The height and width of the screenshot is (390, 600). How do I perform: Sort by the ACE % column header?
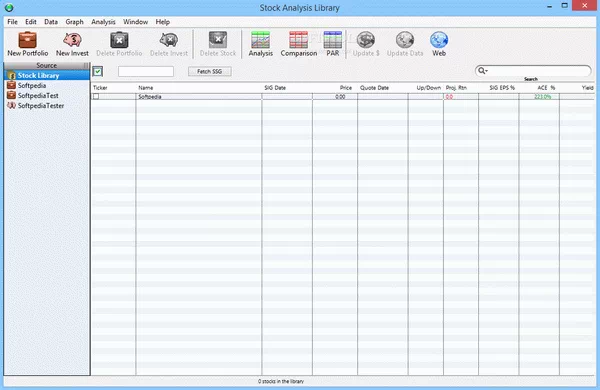click(546, 88)
